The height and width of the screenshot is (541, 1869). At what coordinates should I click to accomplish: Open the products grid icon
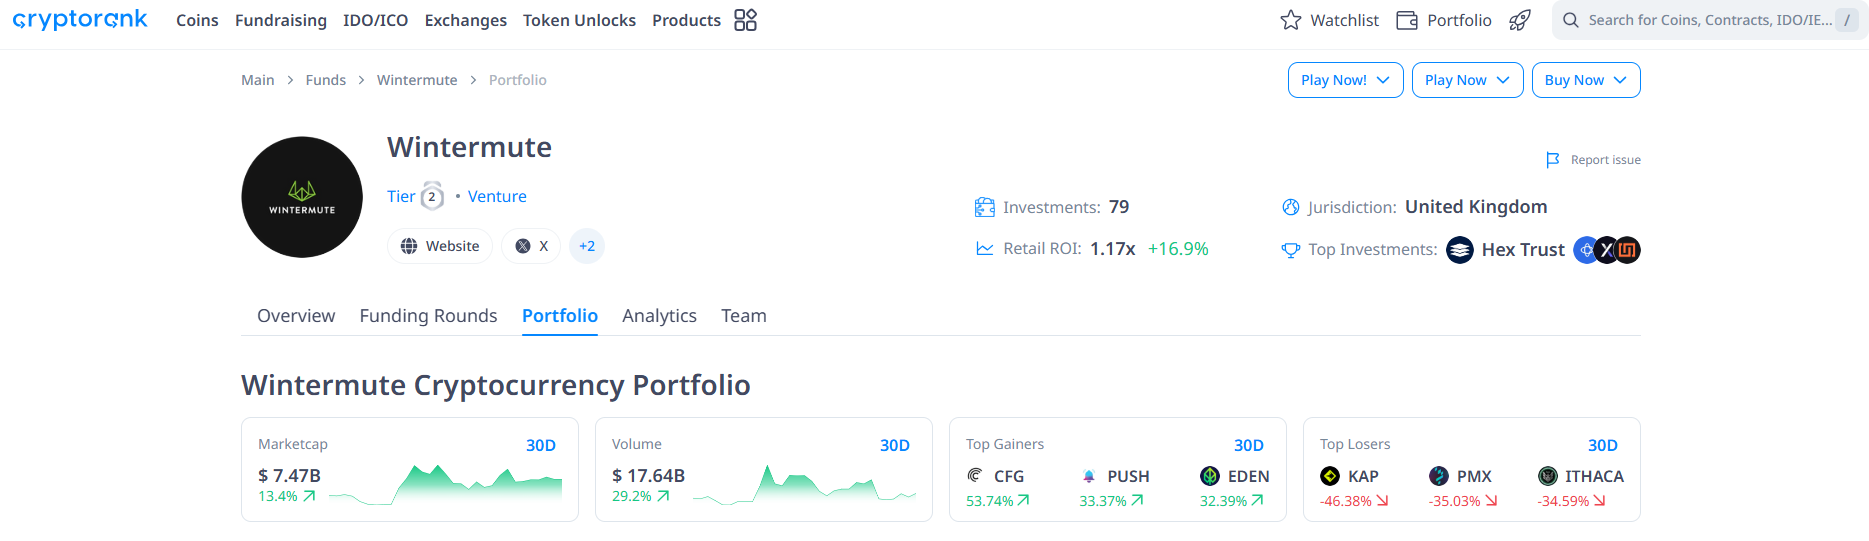[745, 20]
